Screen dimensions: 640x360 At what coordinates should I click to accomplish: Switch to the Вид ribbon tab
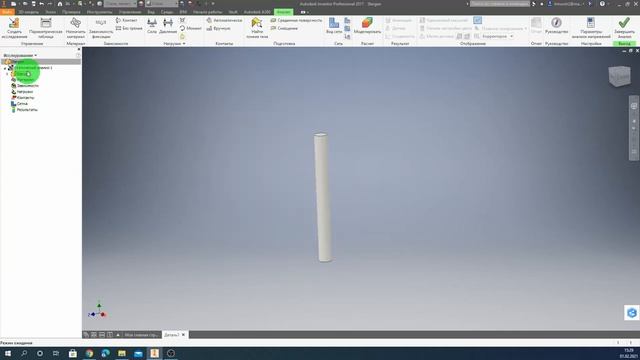[151, 12]
